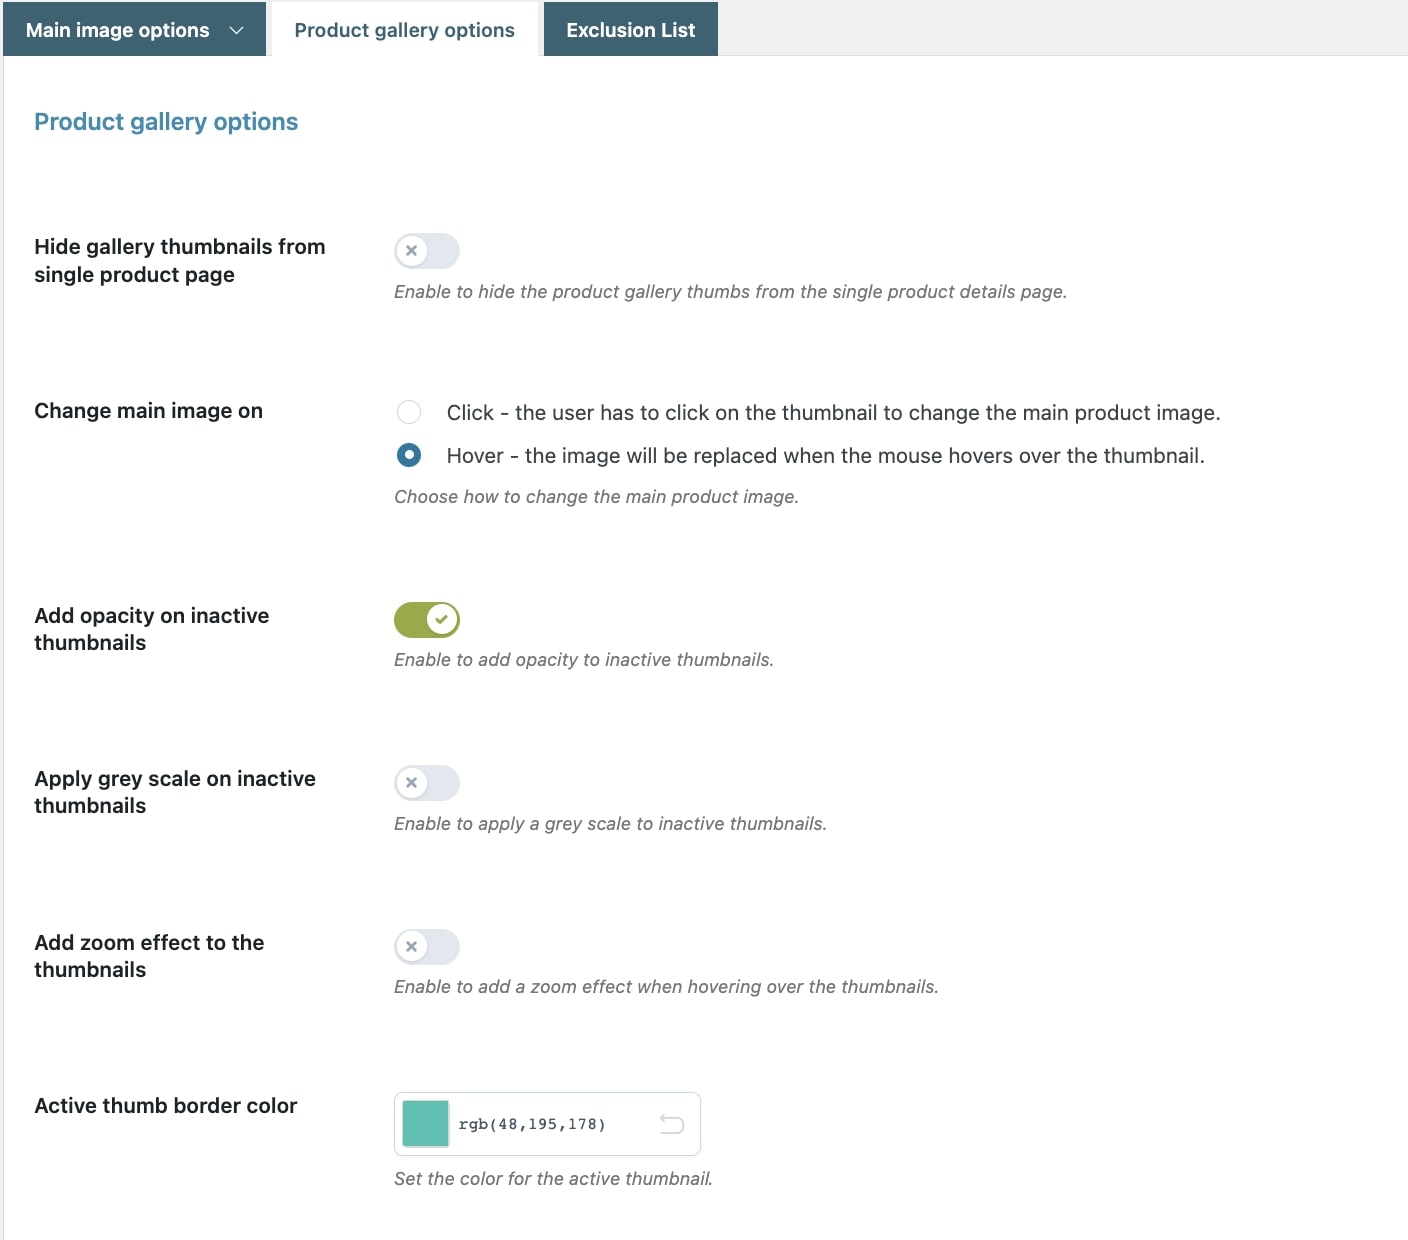Click the 'Enable to hide the product gallery thumbs' description
1408x1240 pixels.
point(730,292)
